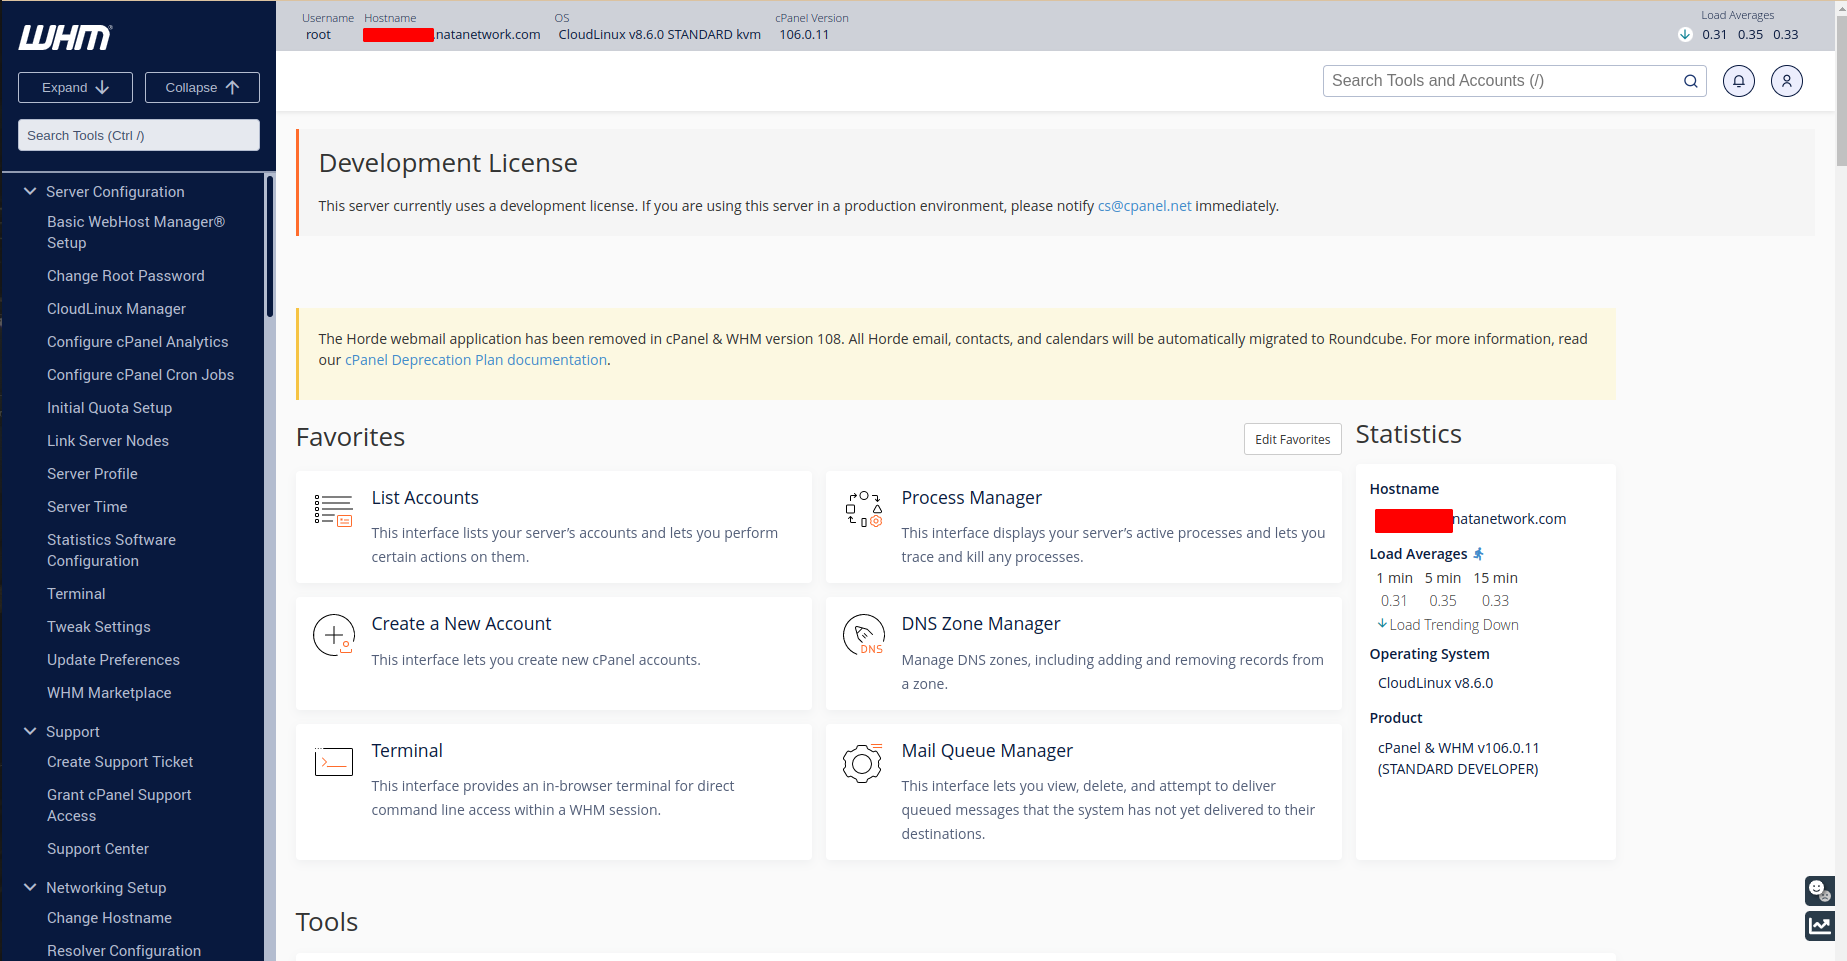This screenshot has width=1847, height=961.
Task: Open Terminal from the Favorites cards
Action: point(407,751)
